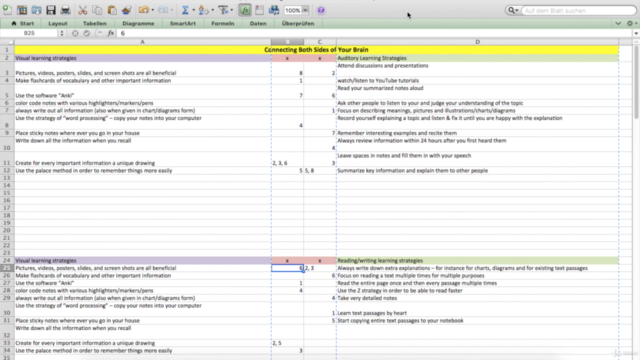Click the cell containing '2, 3, 6'
This screenshot has width=640, height=360.
[287, 159]
